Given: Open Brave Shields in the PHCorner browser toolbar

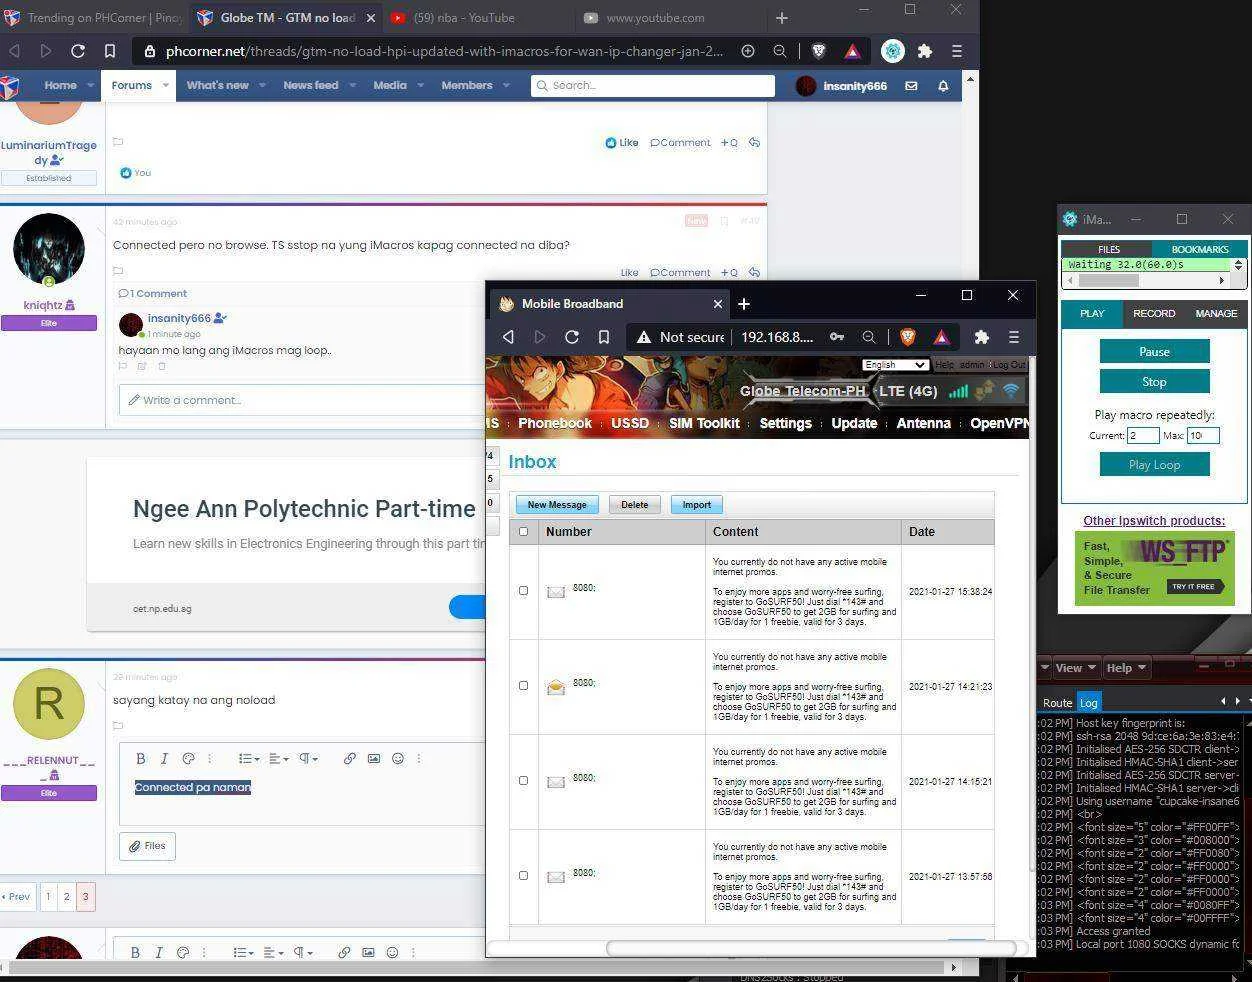Looking at the screenshot, I should (x=818, y=51).
